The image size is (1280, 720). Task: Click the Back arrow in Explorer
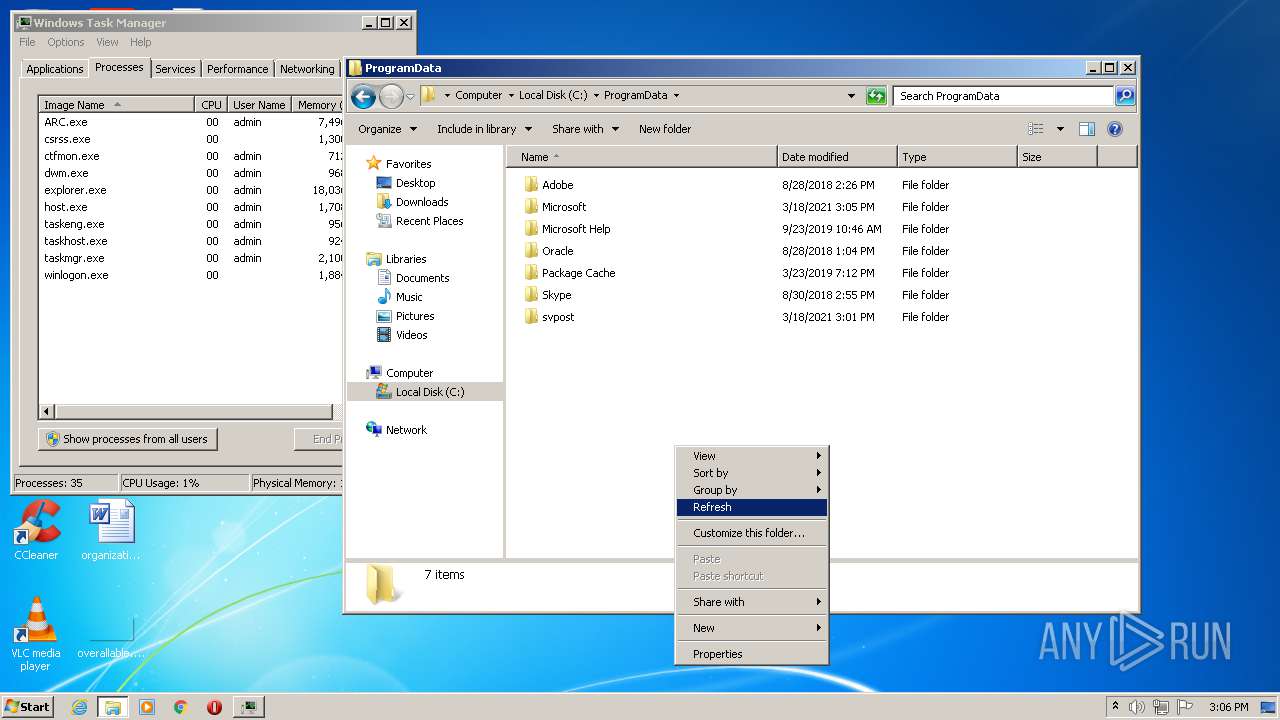363,96
